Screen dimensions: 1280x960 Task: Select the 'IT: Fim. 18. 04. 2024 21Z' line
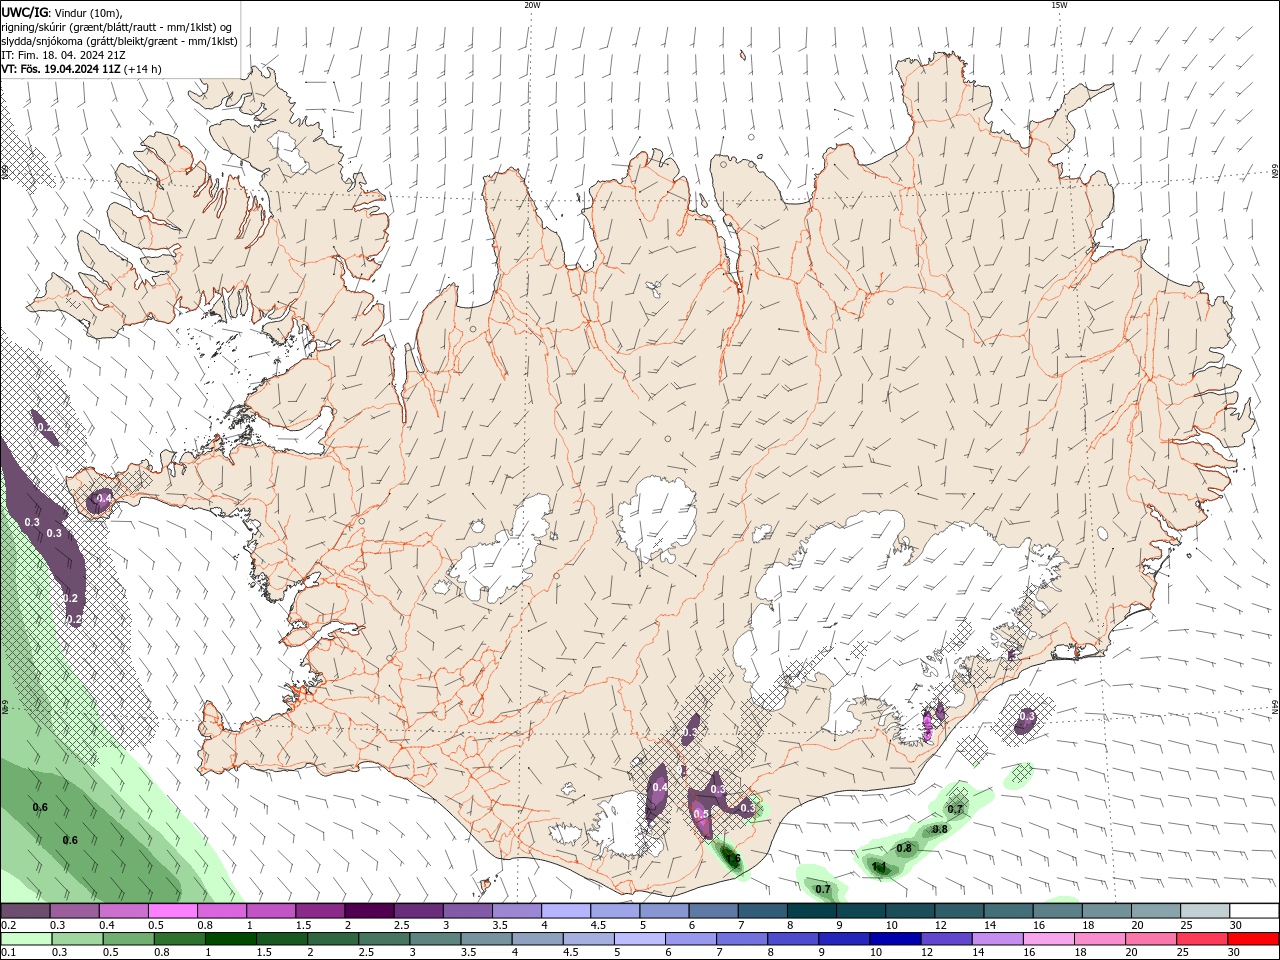point(64,55)
